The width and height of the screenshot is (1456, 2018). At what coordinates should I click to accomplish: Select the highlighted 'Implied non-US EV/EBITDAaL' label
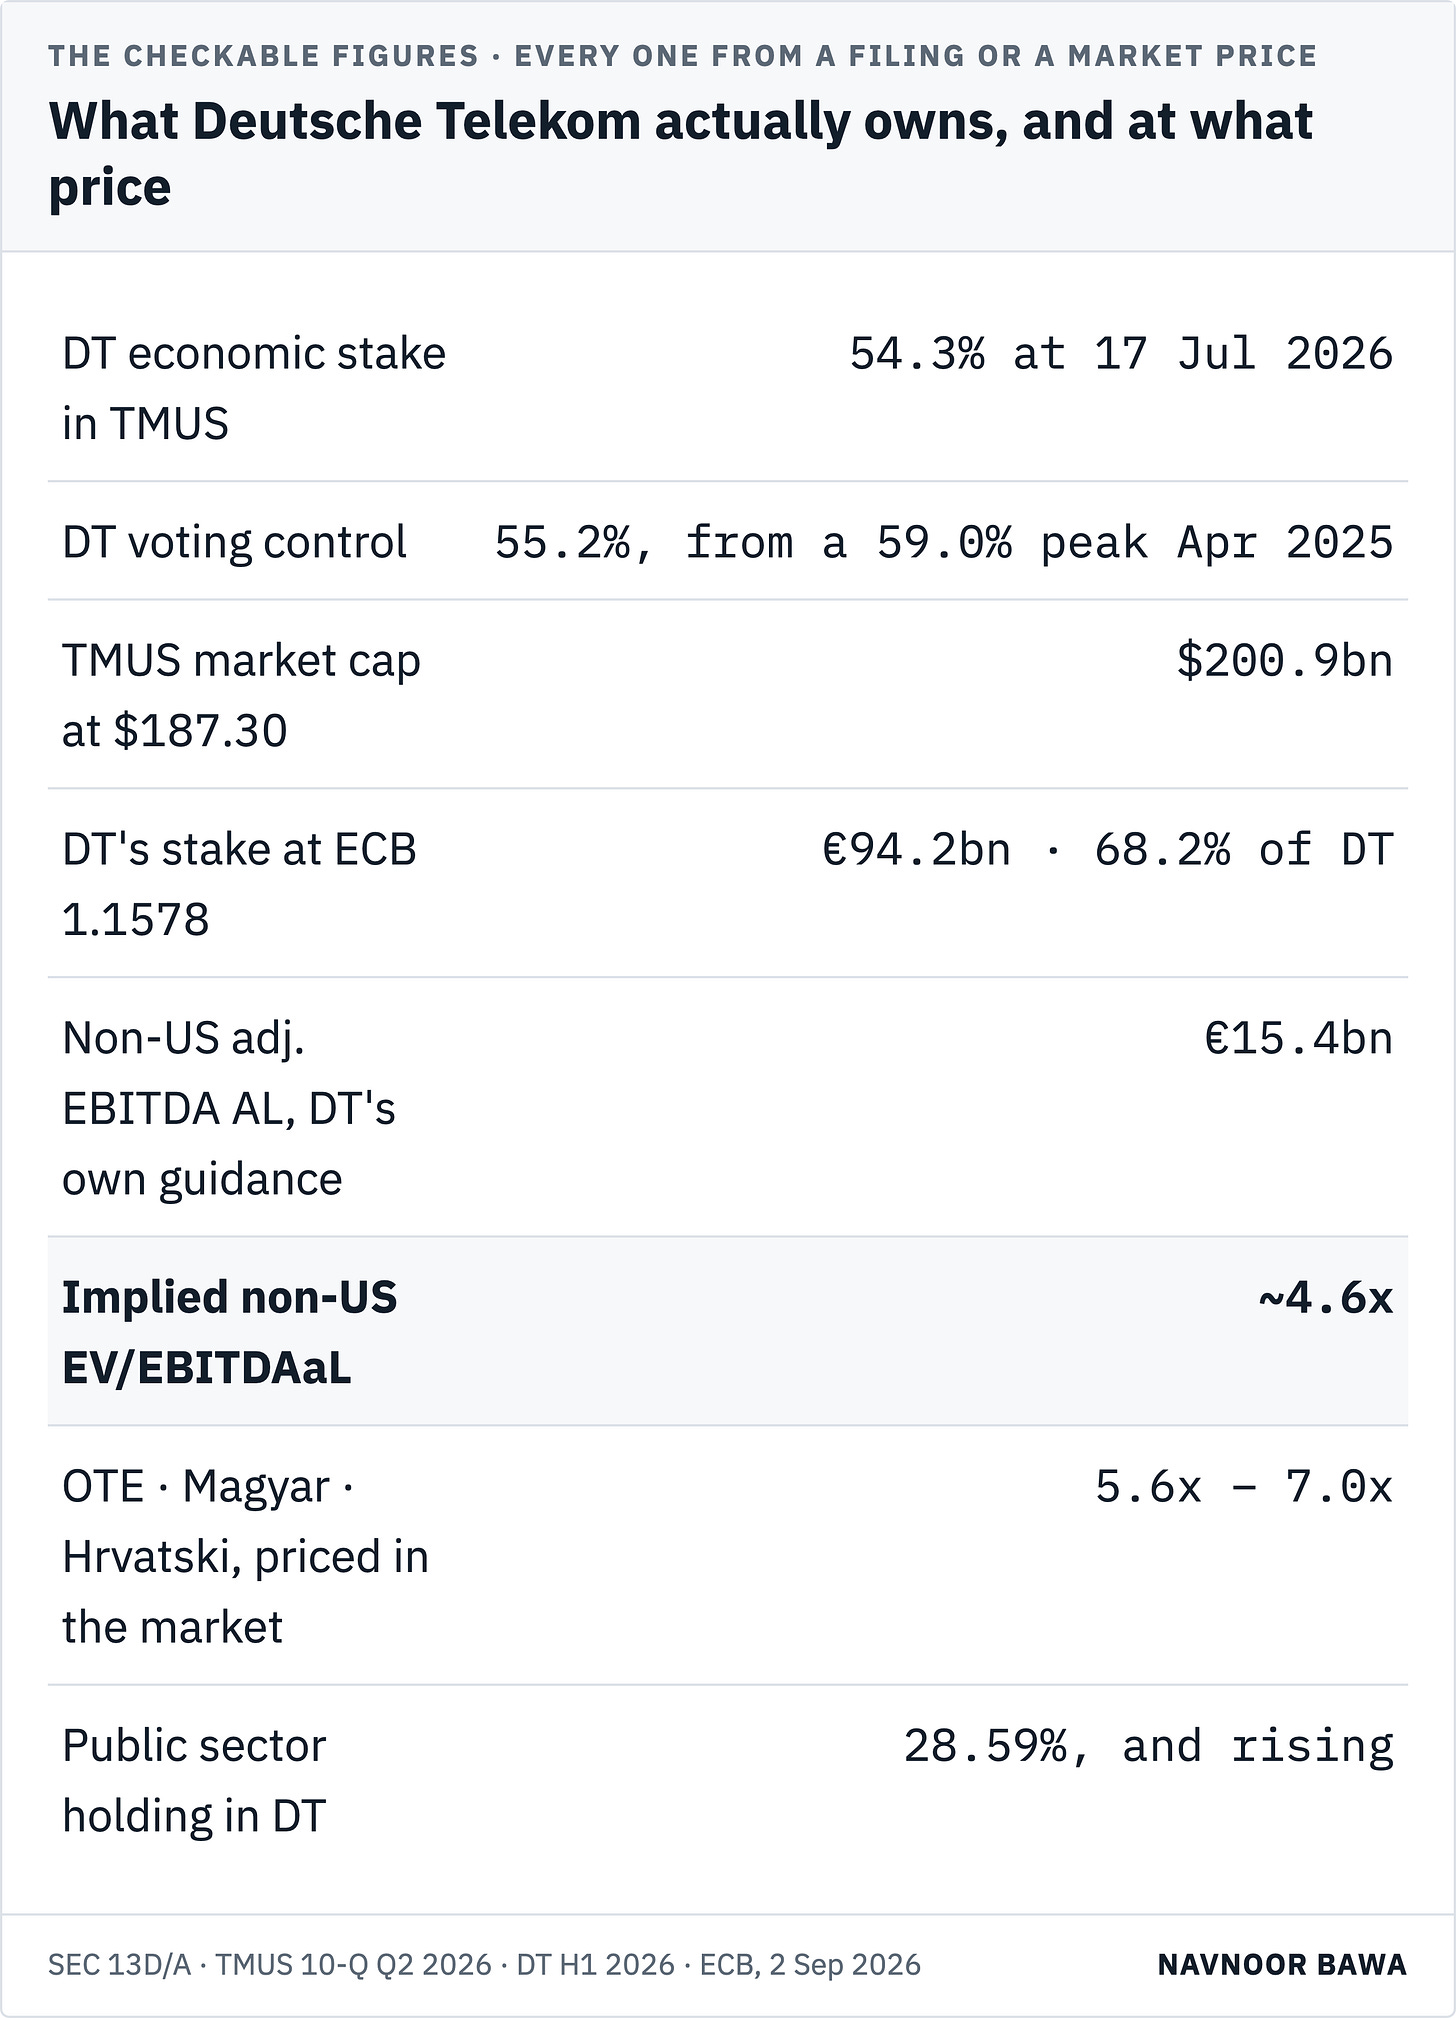click(230, 1332)
